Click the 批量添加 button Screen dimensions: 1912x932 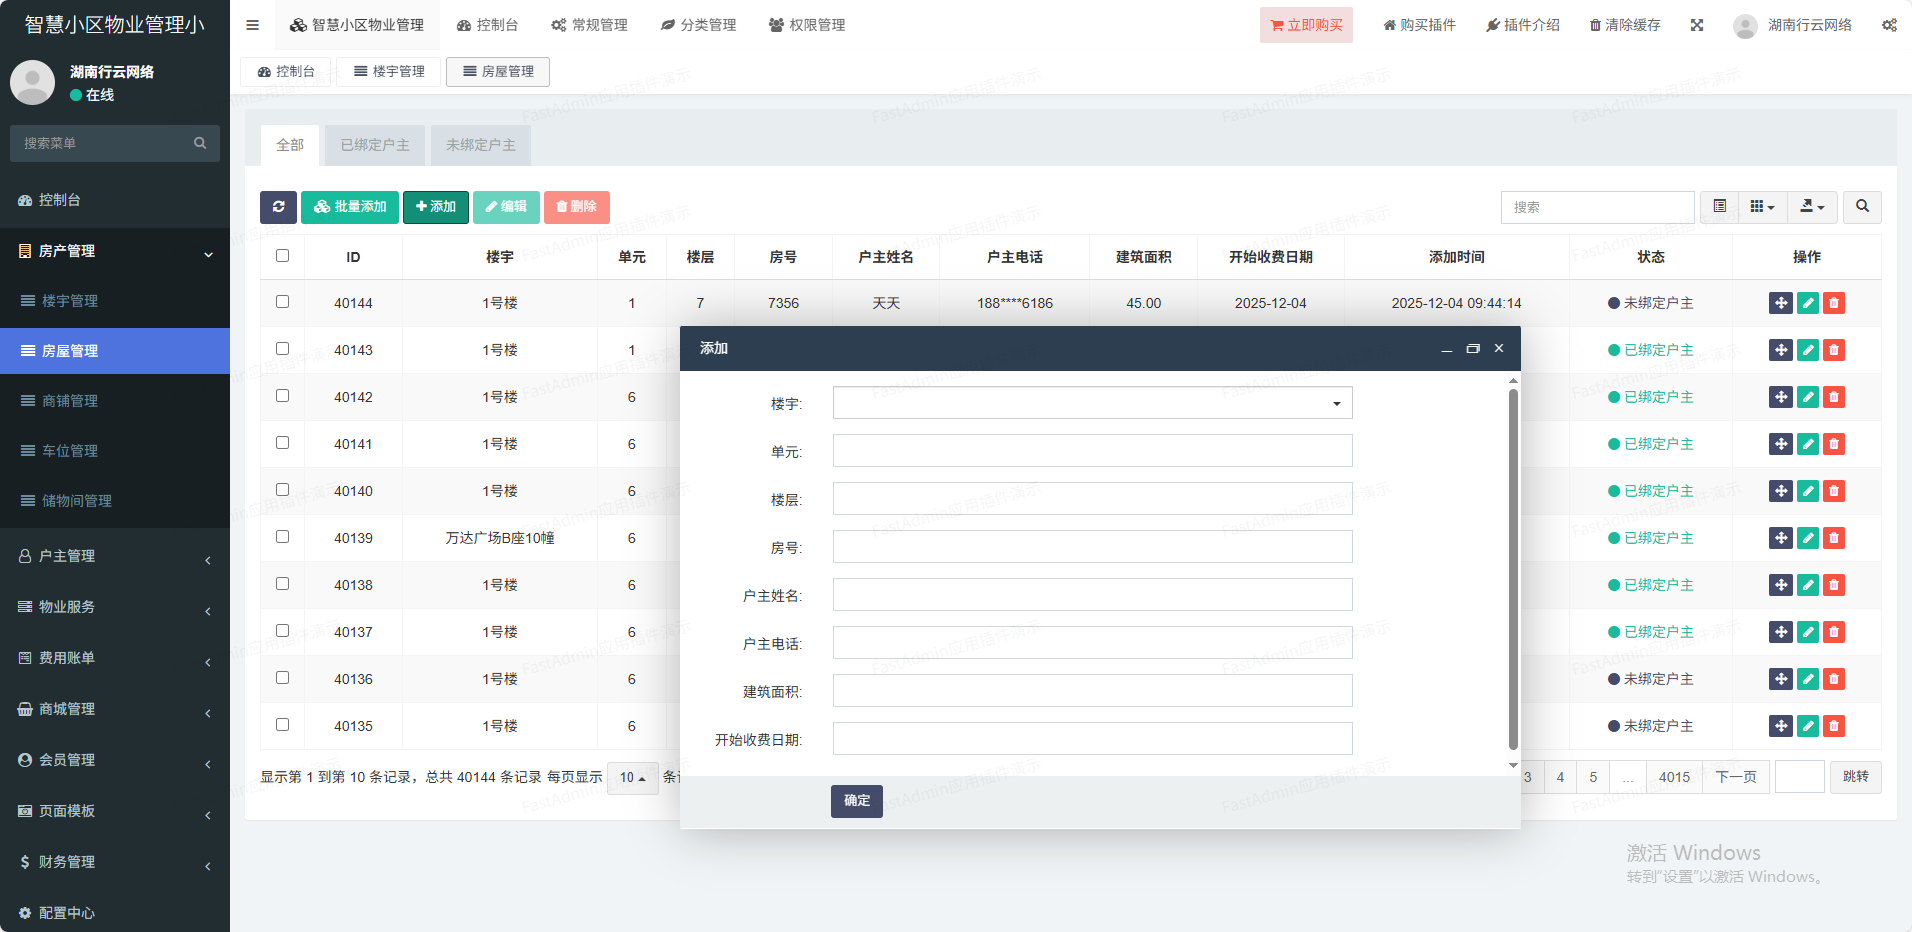click(350, 207)
